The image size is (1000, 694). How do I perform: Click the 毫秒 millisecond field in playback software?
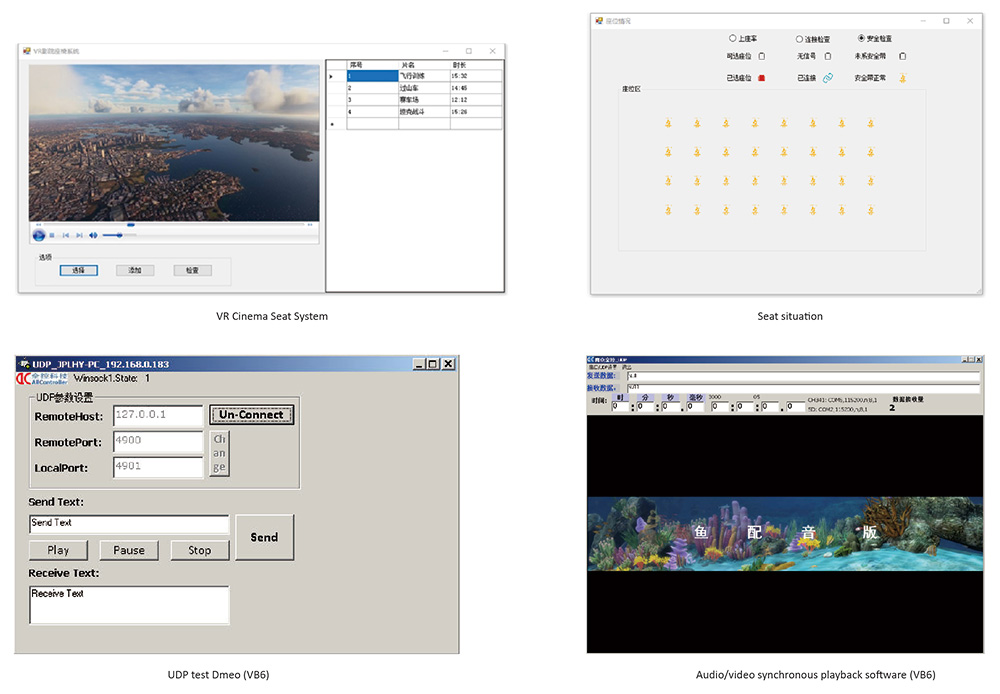695,406
